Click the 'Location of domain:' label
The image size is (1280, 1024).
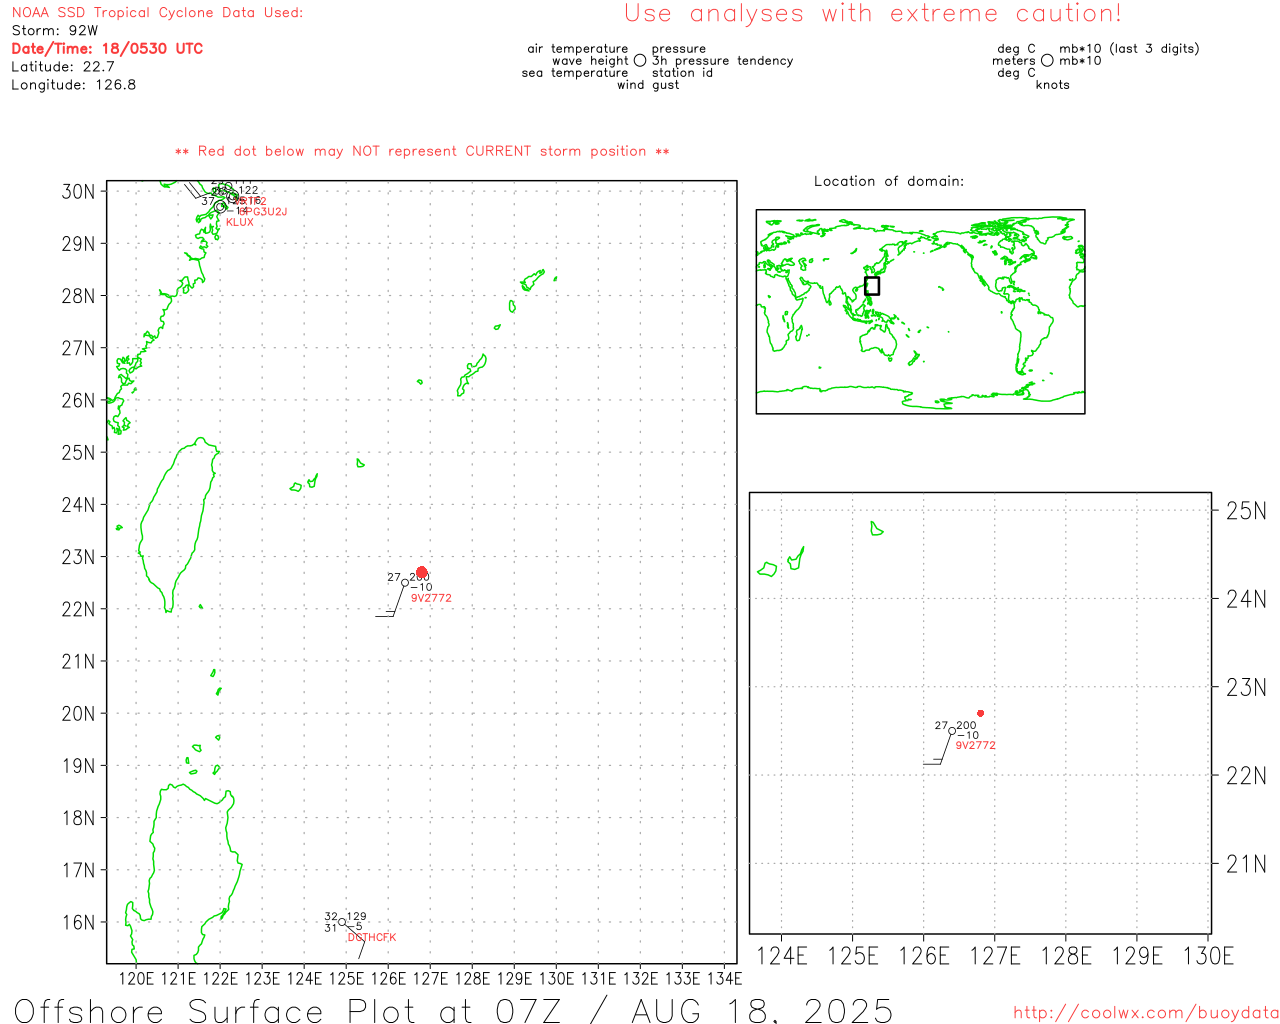tap(889, 181)
